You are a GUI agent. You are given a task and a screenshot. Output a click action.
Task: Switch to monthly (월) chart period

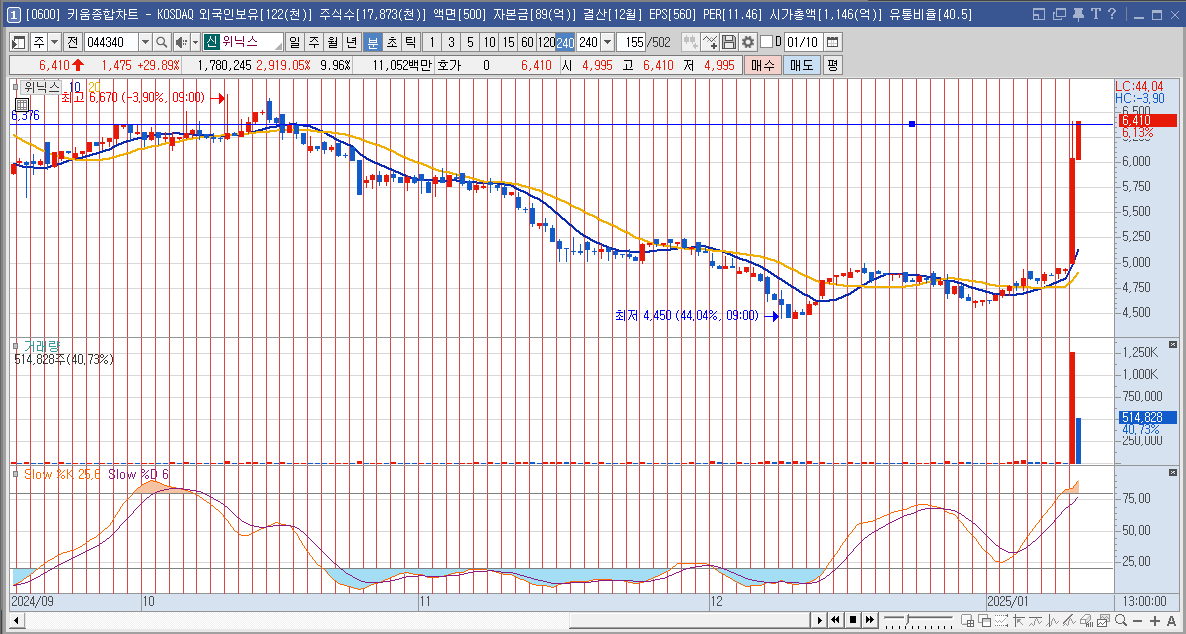tap(332, 42)
